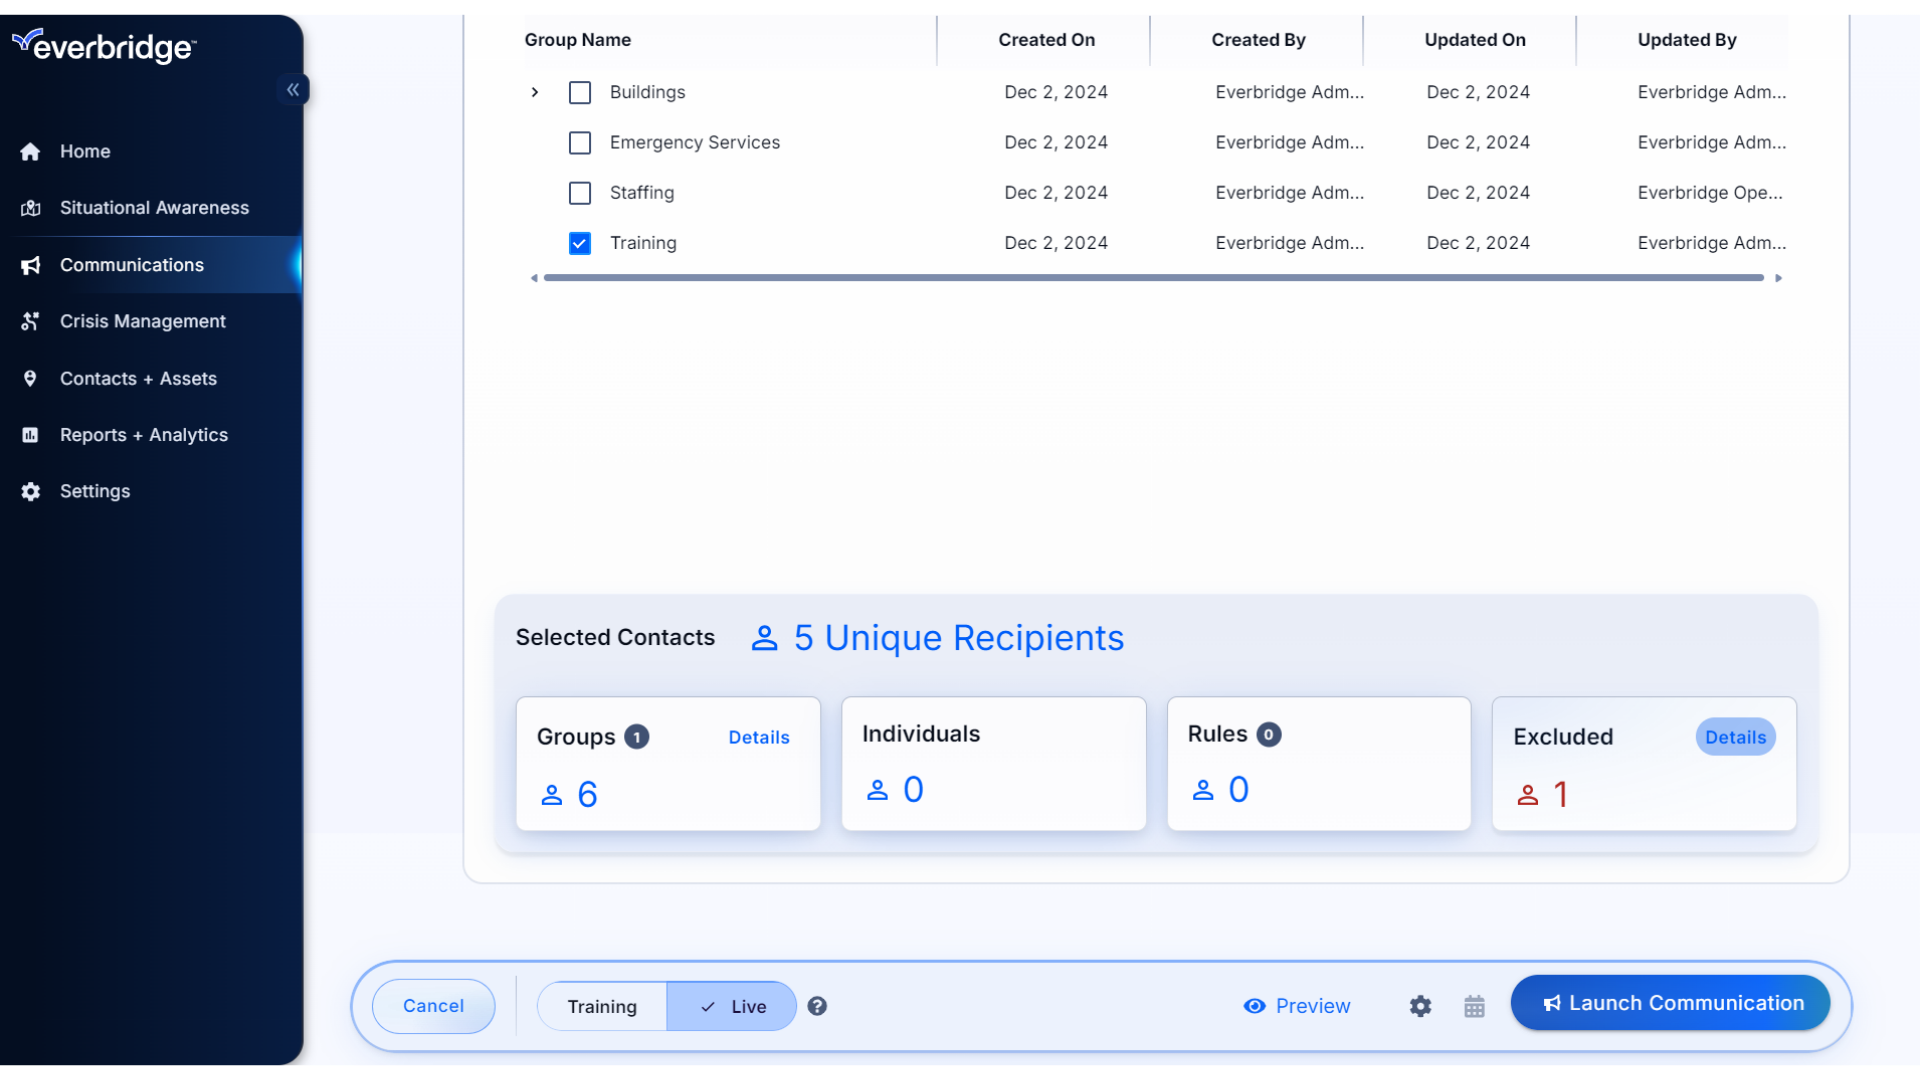The width and height of the screenshot is (1920, 1080).
Task: Open the help question mark next to Live
Action: point(817,1006)
